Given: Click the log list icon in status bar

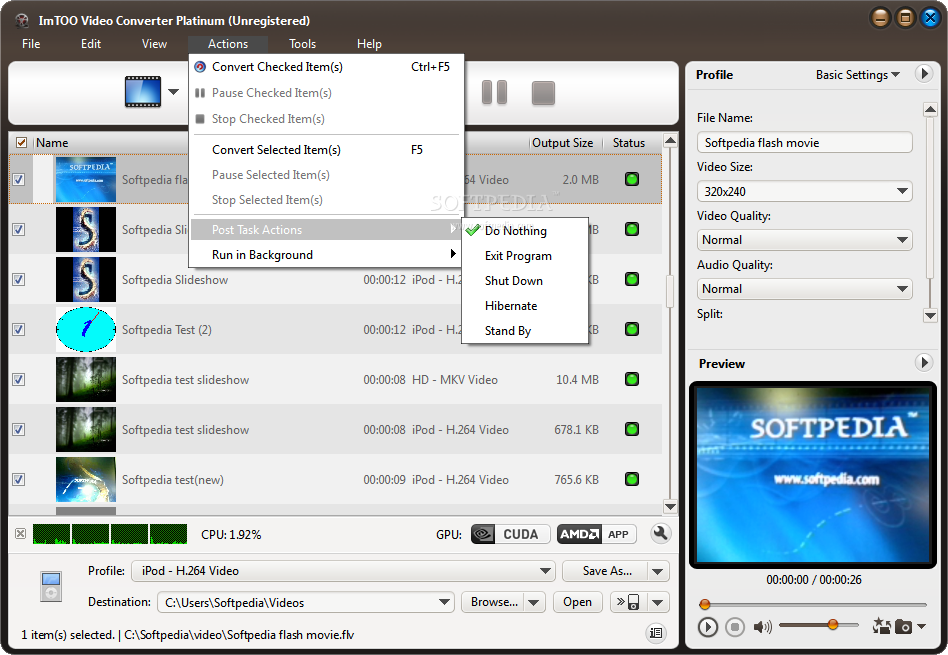Looking at the screenshot, I should [655, 633].
